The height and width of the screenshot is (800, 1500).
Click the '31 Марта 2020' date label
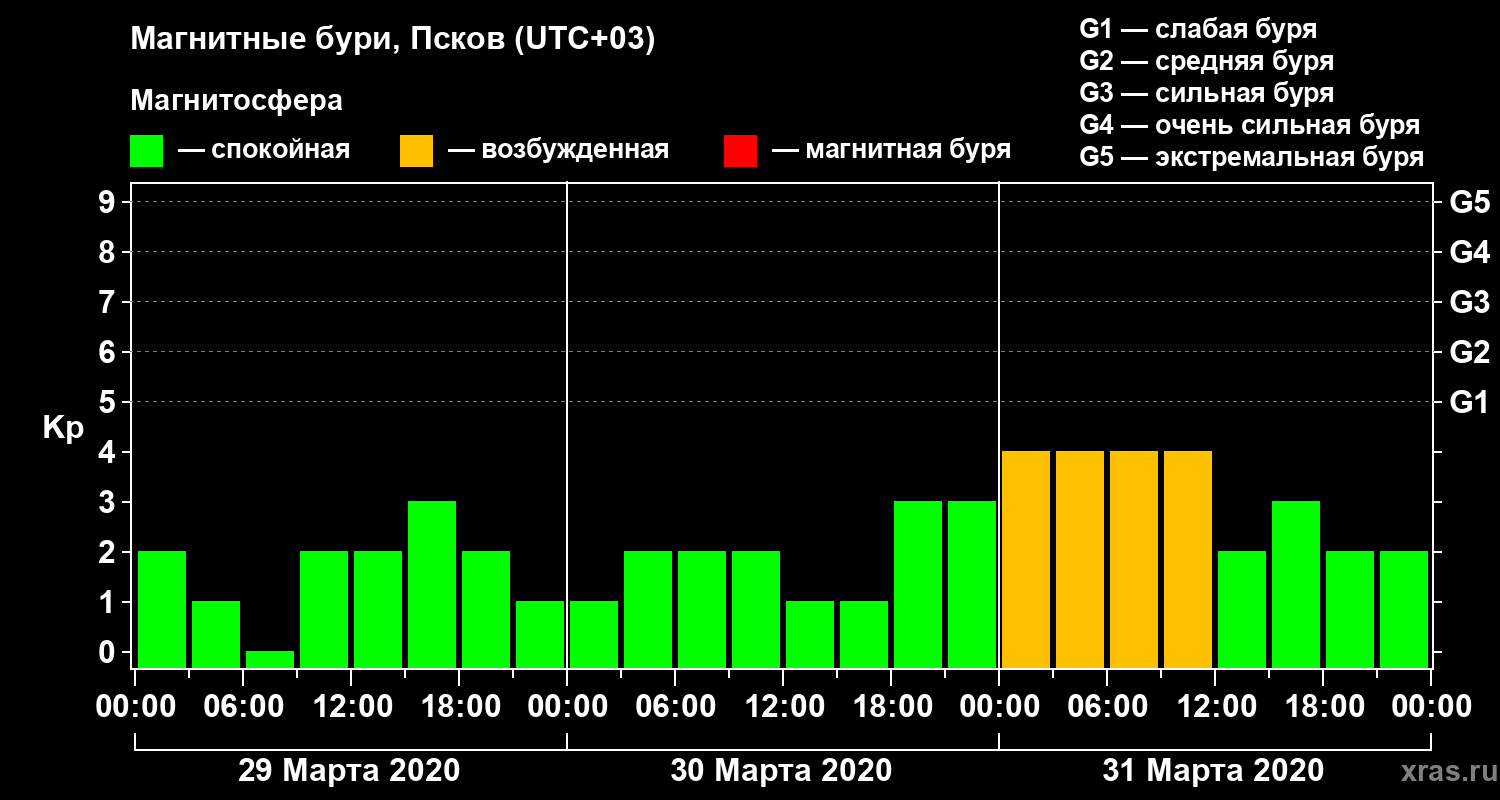tap(1213, 771)
